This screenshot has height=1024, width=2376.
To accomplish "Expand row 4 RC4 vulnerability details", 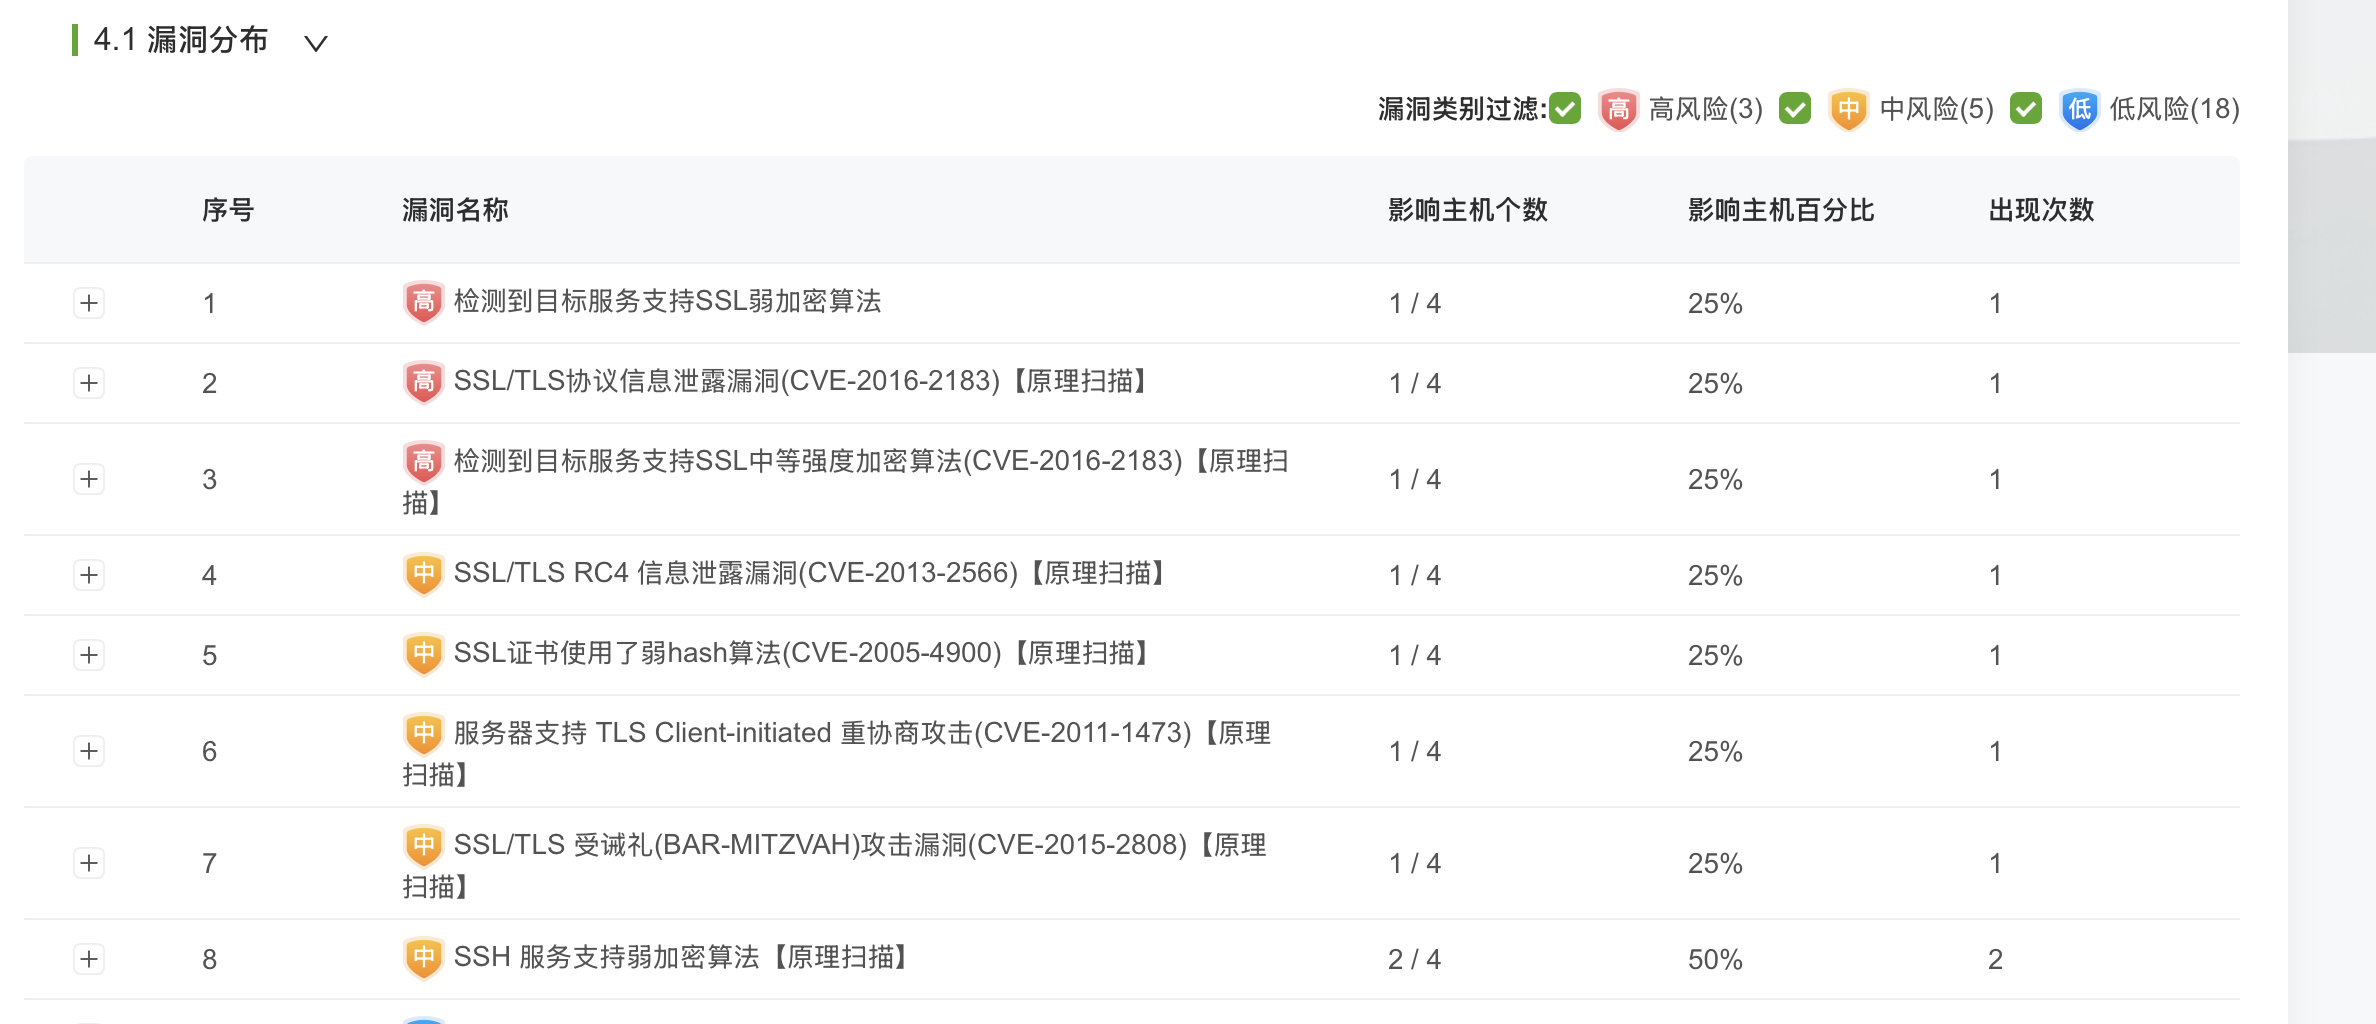I will point(89,575).
